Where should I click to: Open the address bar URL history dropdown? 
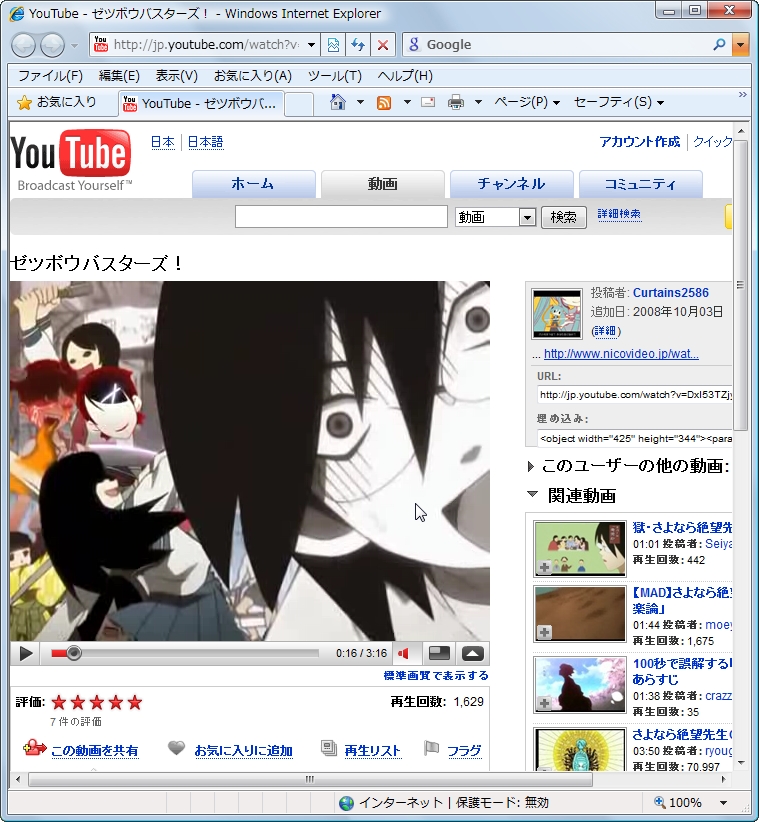click(x=311, y=45)
